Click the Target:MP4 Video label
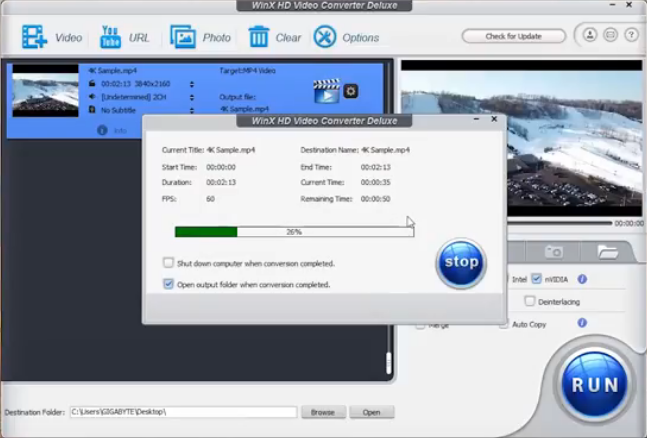Viewport: 647px width, 438px height. pos(247,71)
